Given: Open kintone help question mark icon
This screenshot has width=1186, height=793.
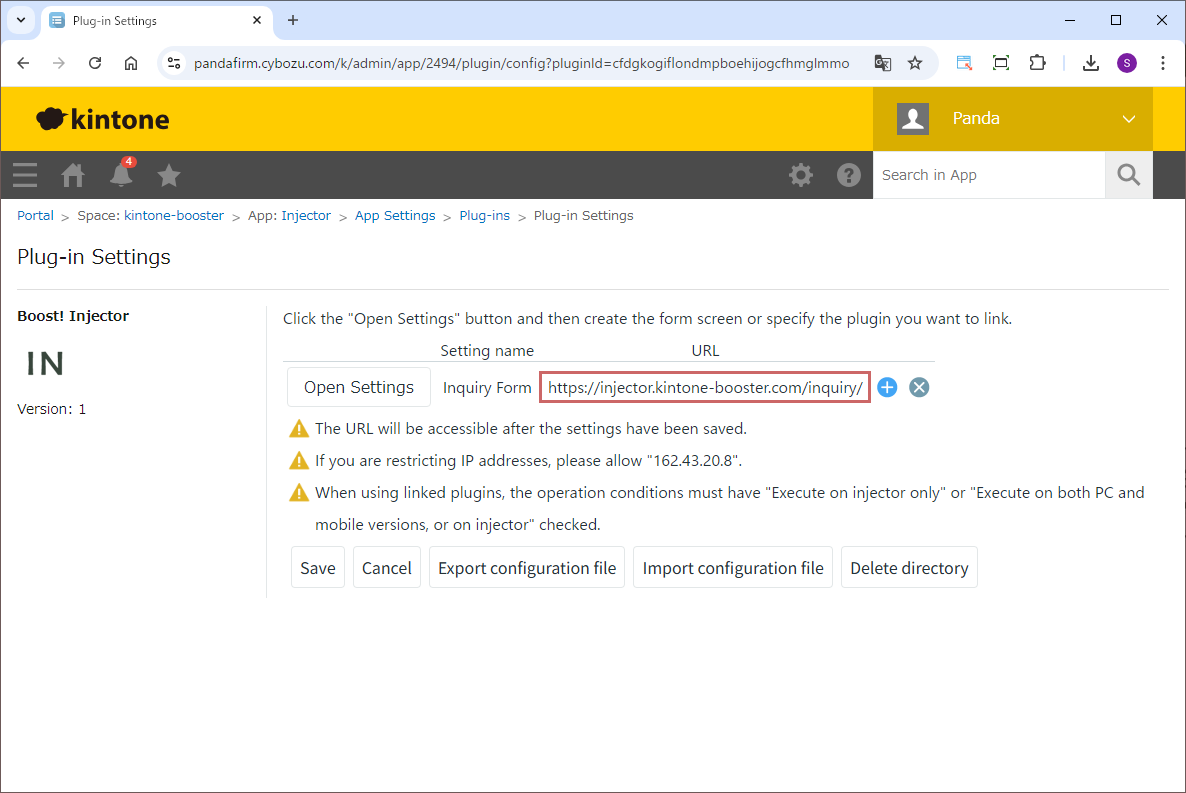Looking at the screenshot, I should (x=848, y=175).
